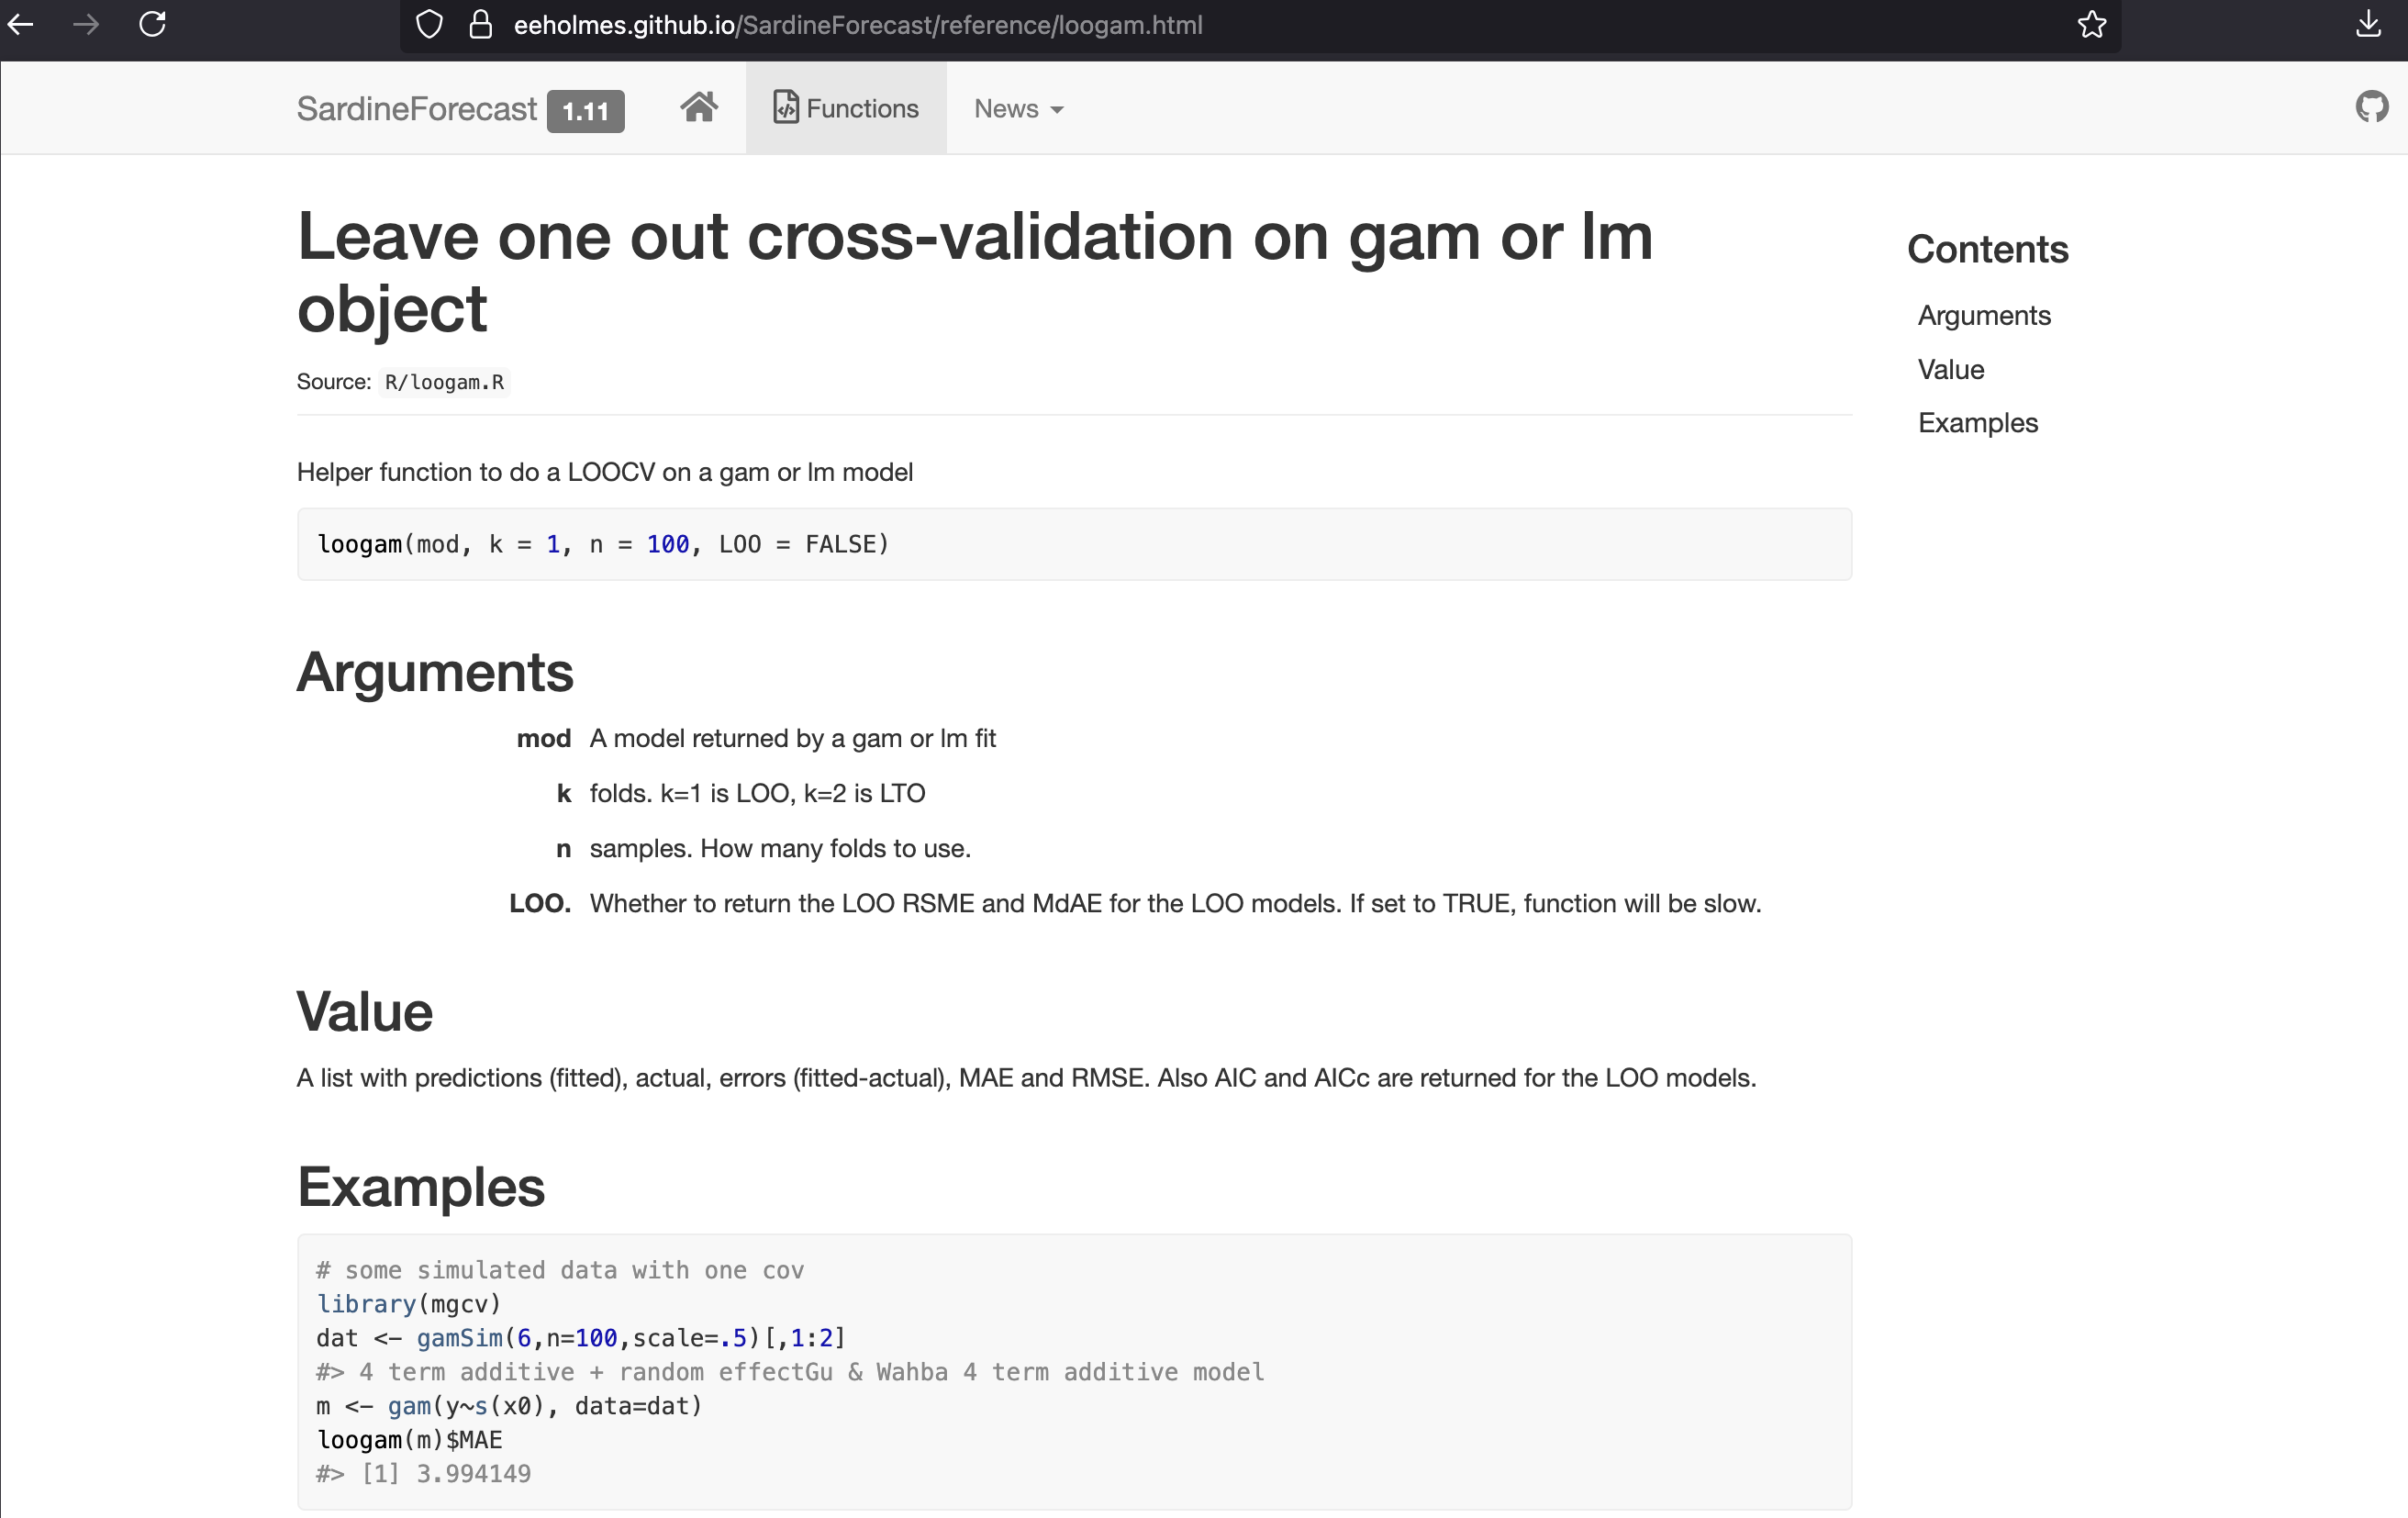Click the browser forward arrow

pyautogui.click(x=86, y=24)
